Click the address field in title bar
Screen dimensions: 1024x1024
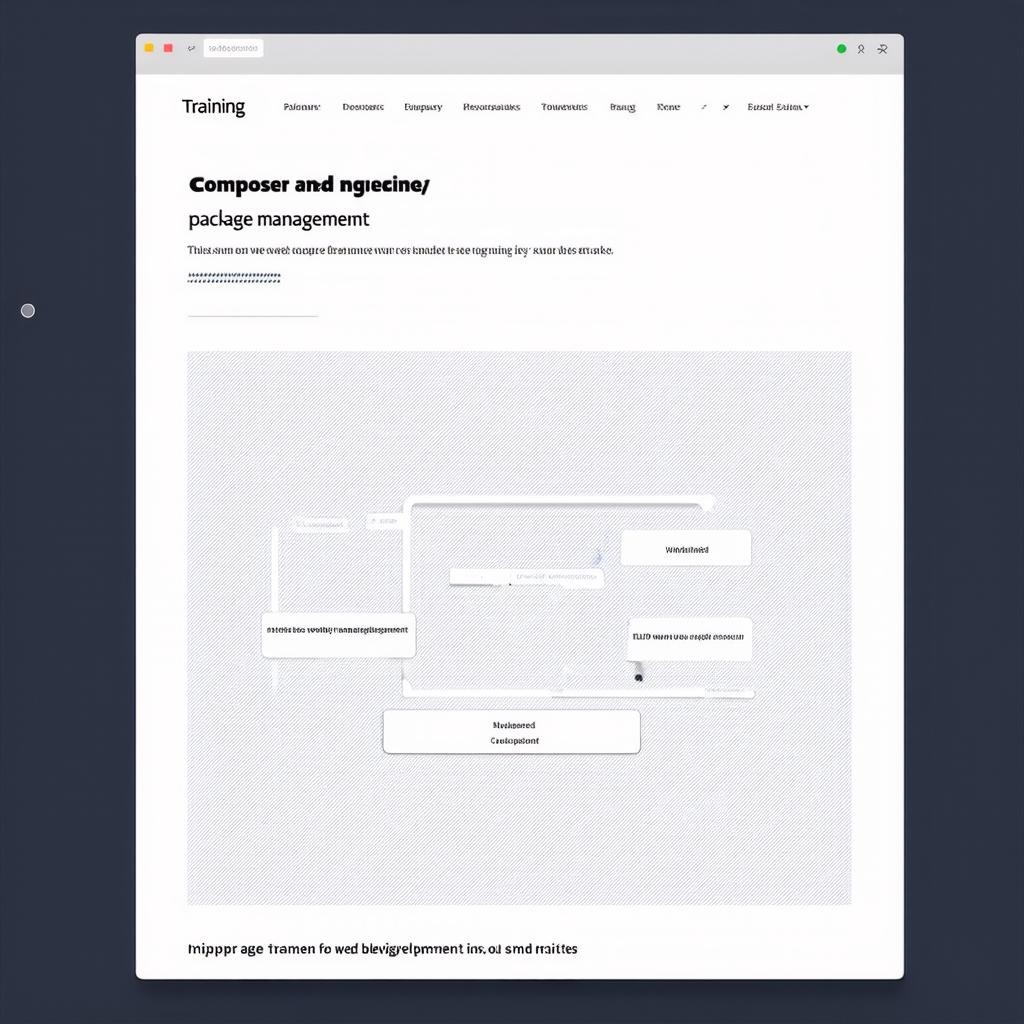point(233,48)
